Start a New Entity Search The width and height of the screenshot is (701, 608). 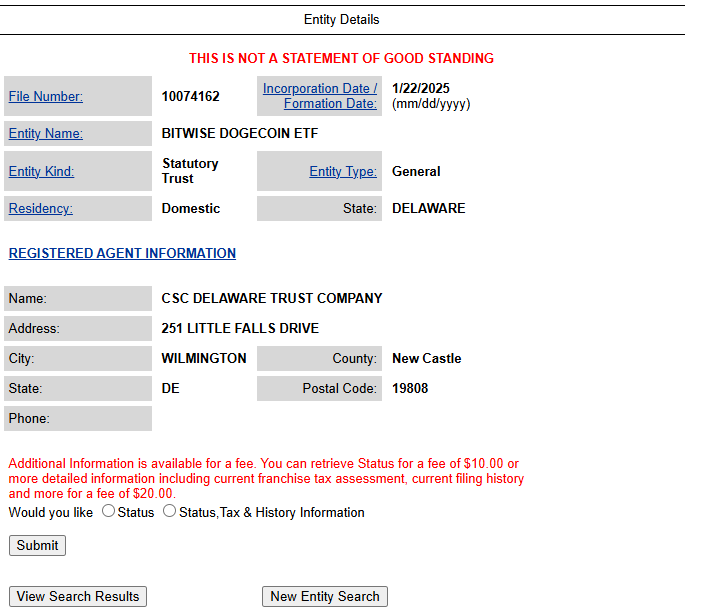[325, 596]
